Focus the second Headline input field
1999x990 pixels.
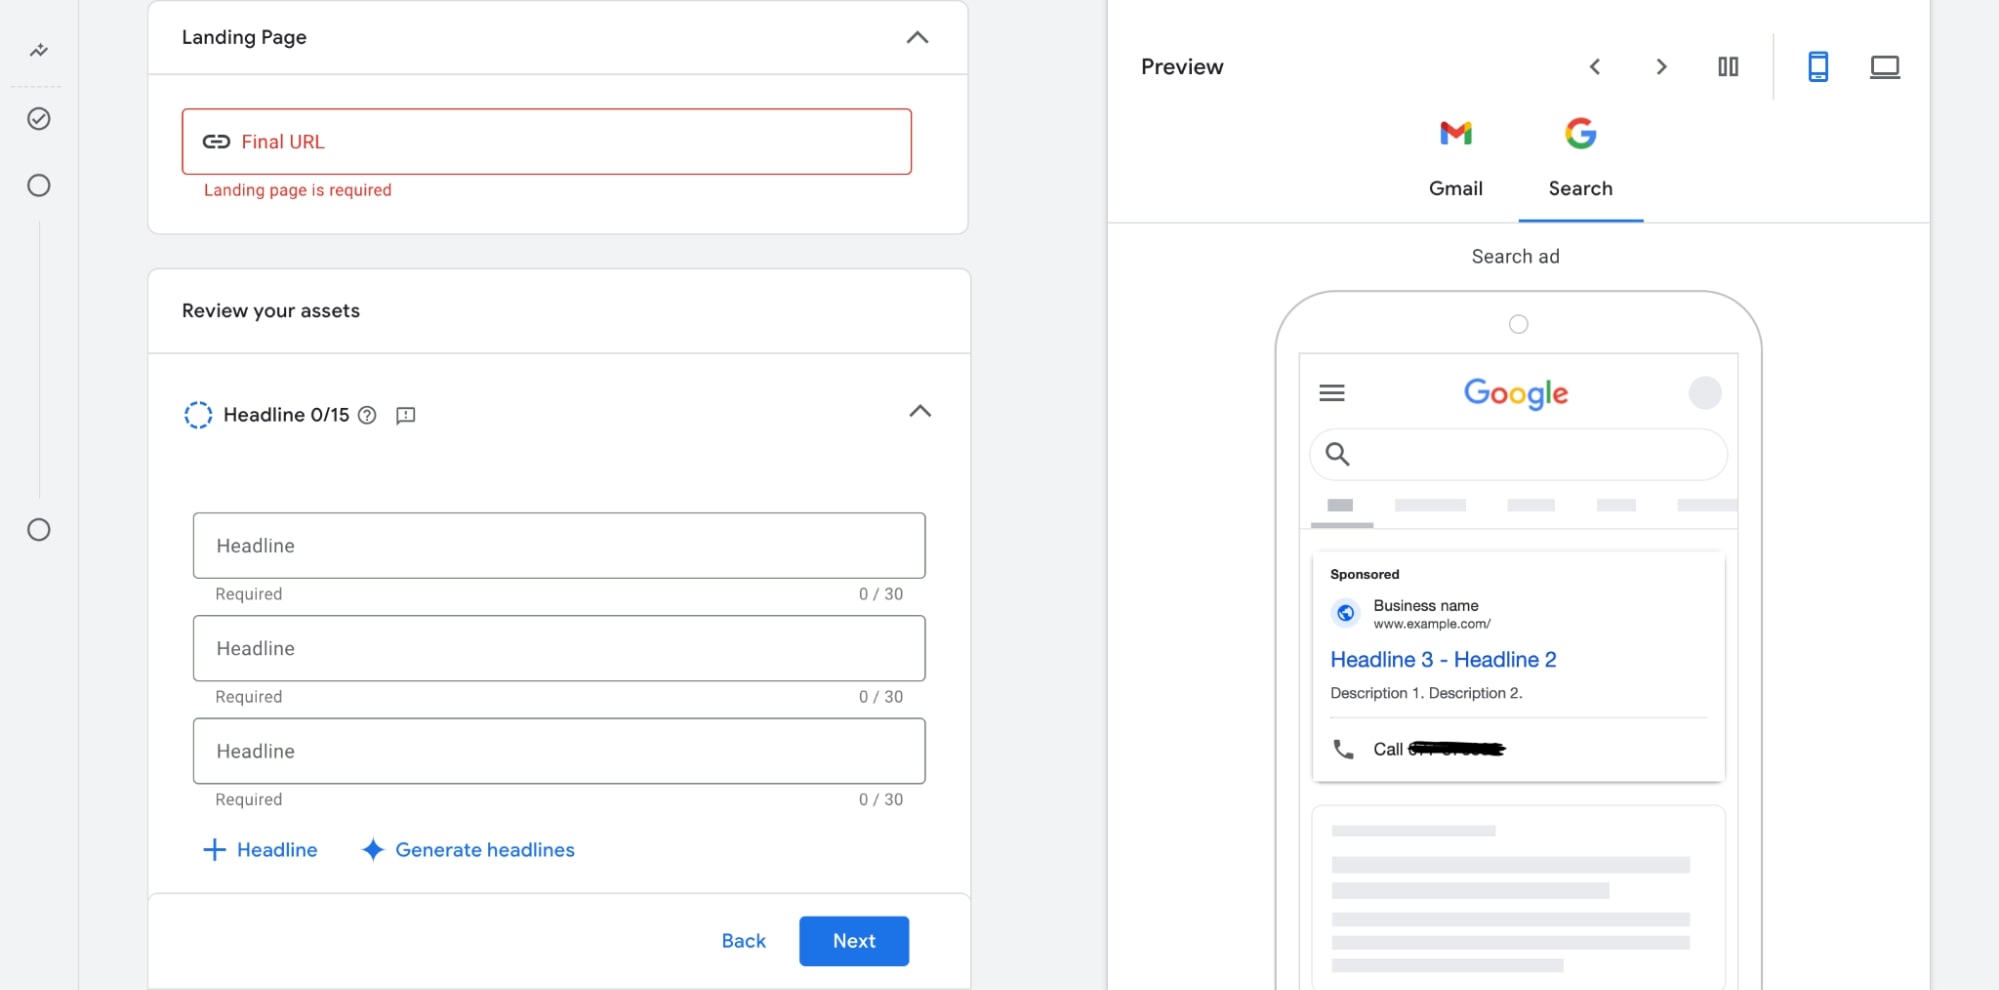[559, 649]
